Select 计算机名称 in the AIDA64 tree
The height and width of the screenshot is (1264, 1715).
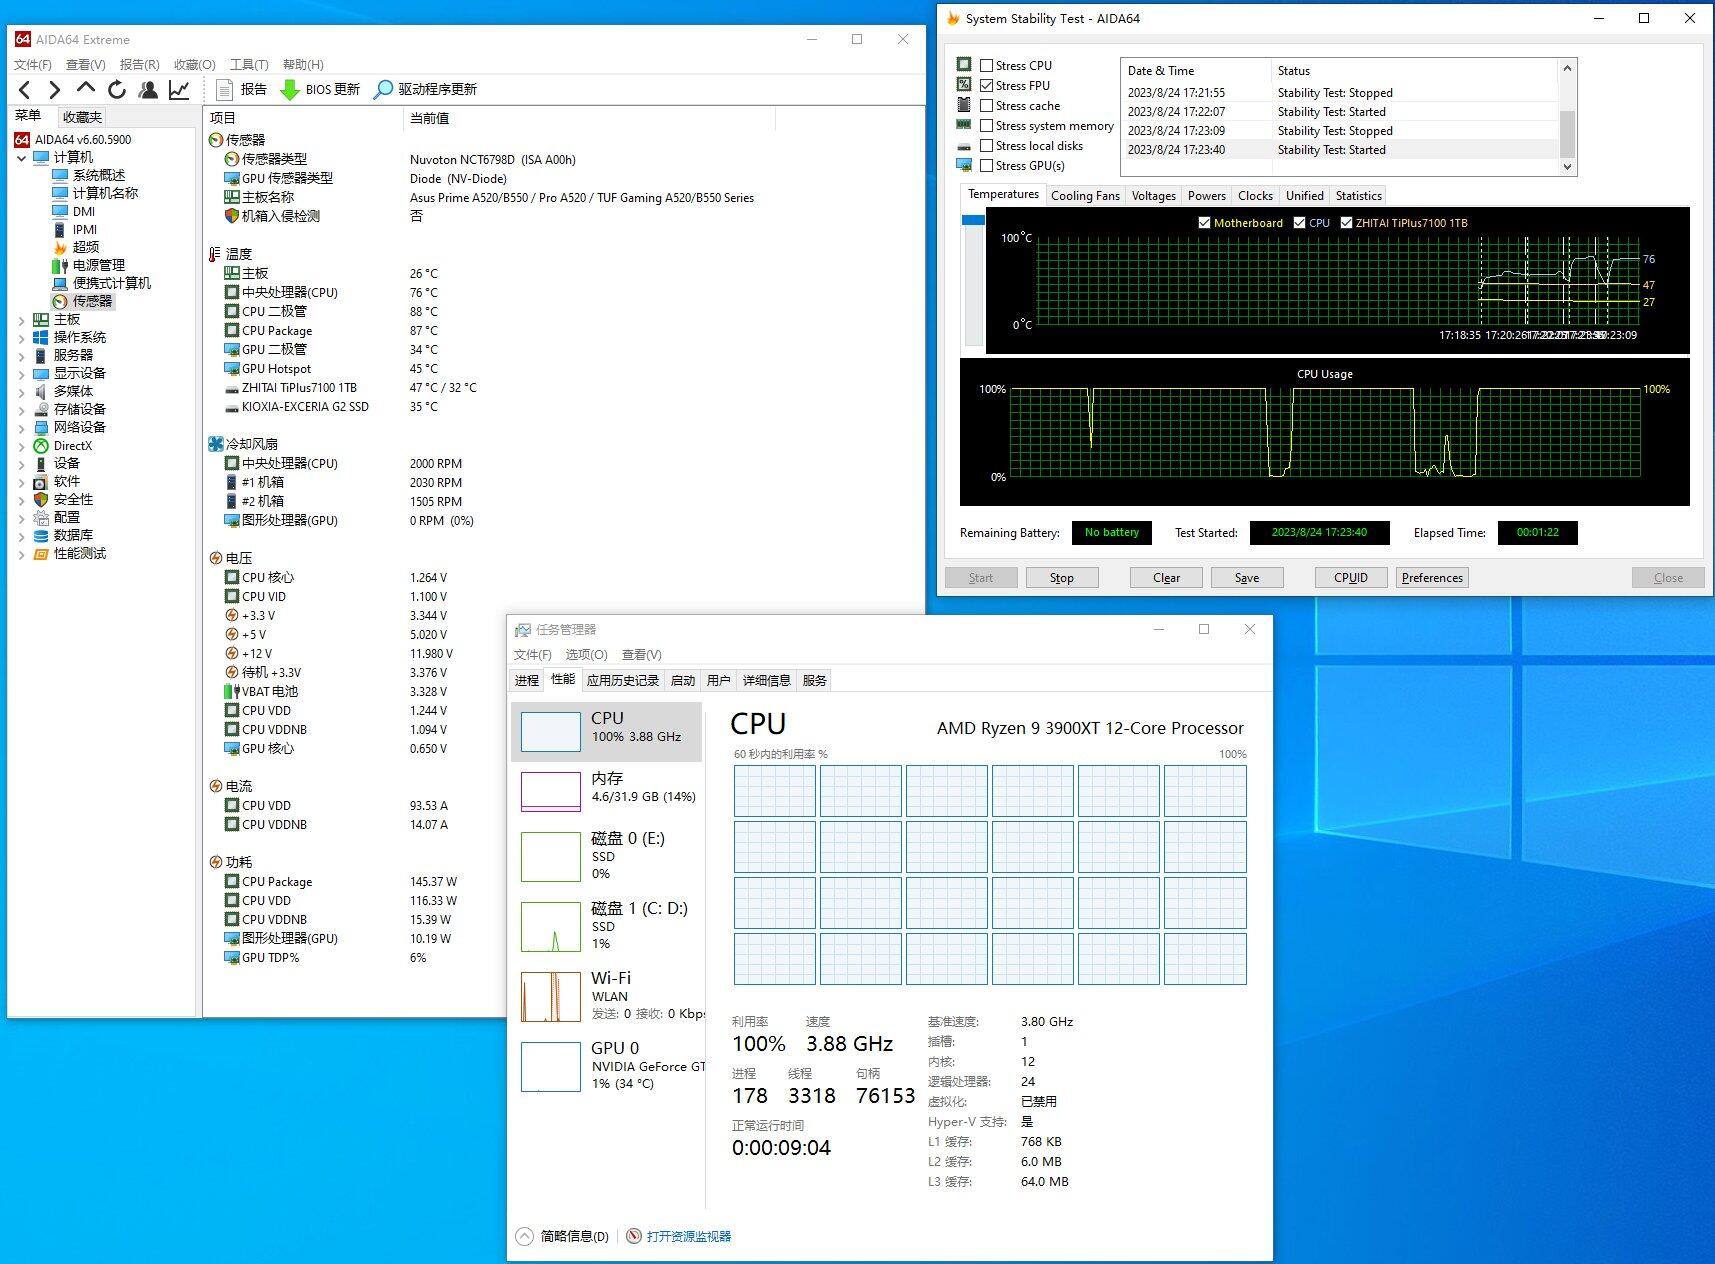click(x=95, y=193)
